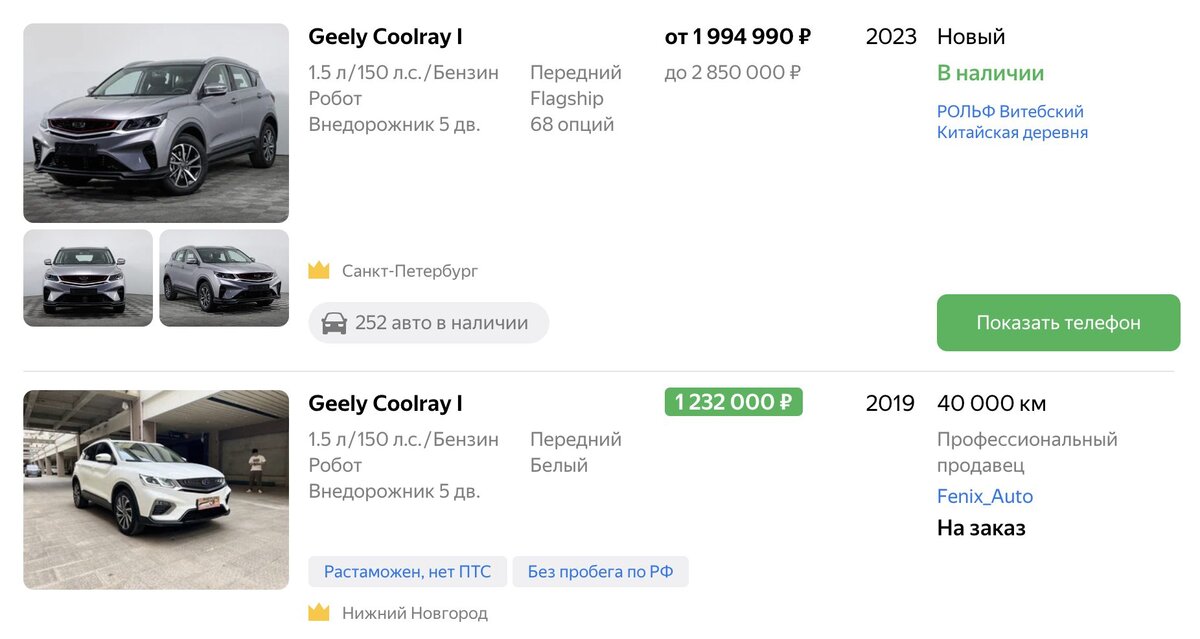Image resolution: width=1200 pixels, height=639 pixels.
Task: Click the crown icon beside Нижний Новгород
Action: [319, 612]
